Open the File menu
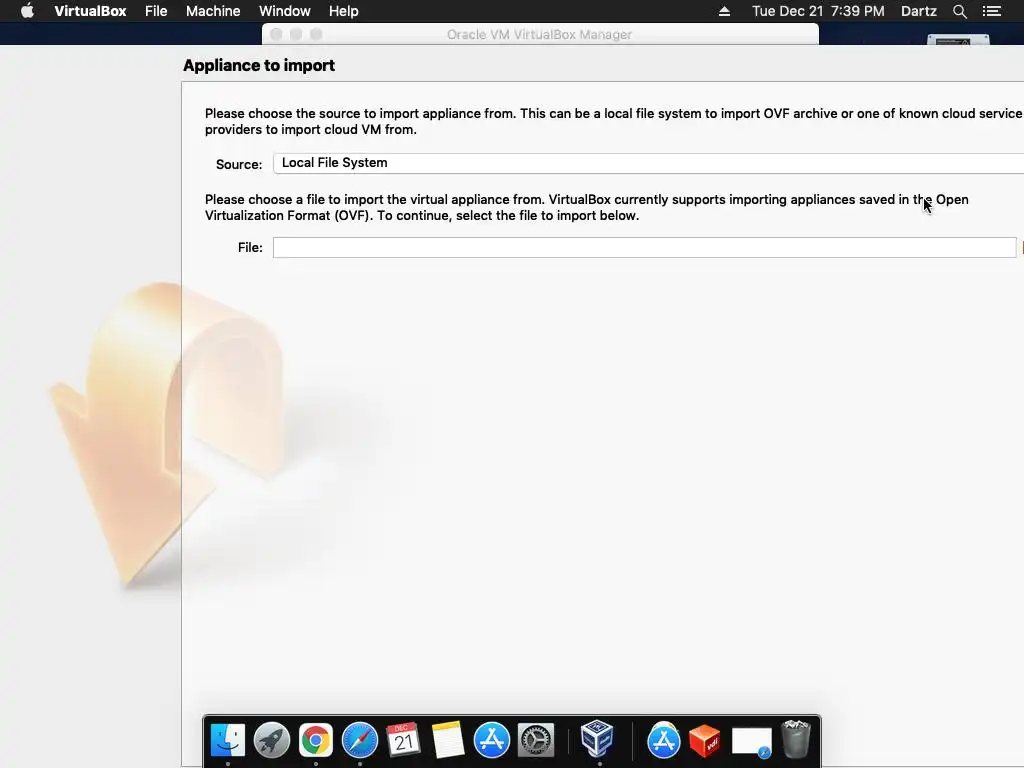The height and width of the screenshot is (768, 1024). (156, 11)
